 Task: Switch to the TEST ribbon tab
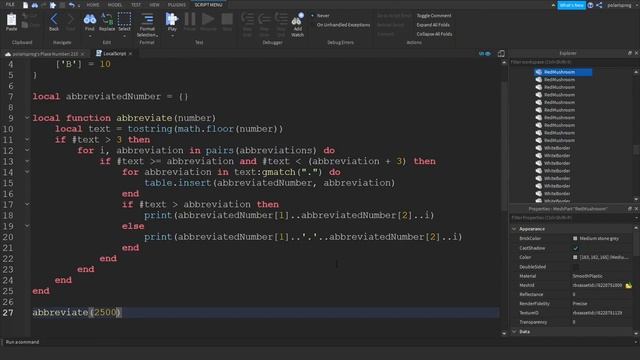136,5
